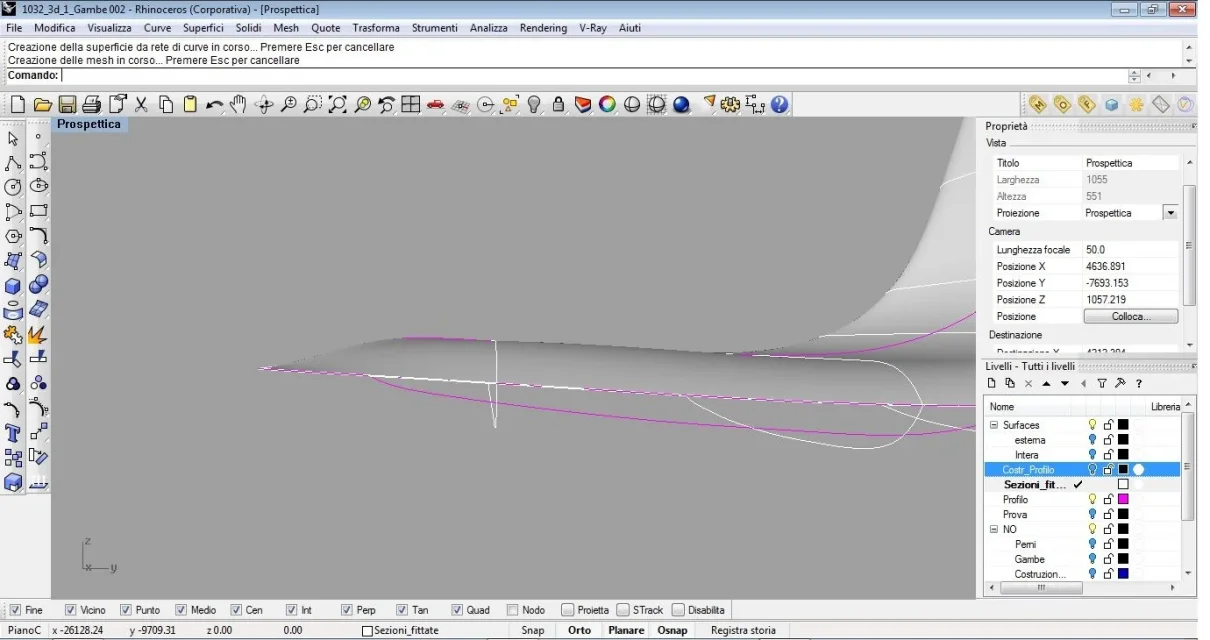Viewport: 1210px width, 640px height.
Task: Open the Proiezione dropdown arrow
Action: [1170, 213]
